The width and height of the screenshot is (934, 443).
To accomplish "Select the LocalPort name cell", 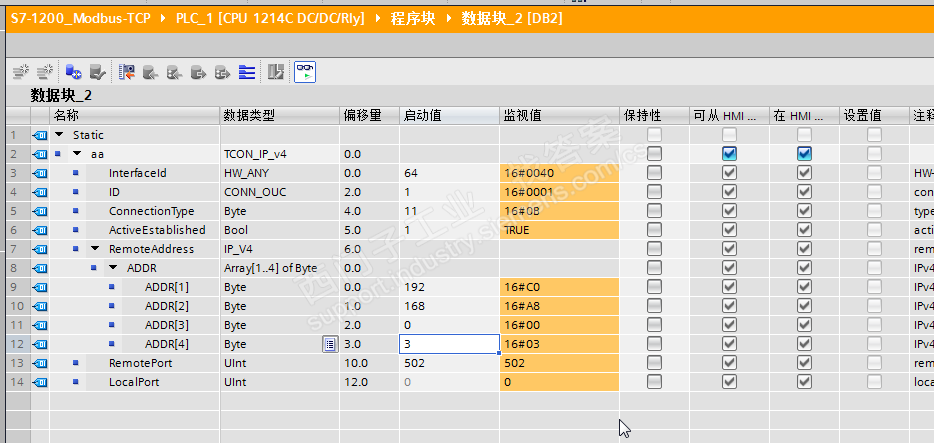I will (x=134, y=382).
